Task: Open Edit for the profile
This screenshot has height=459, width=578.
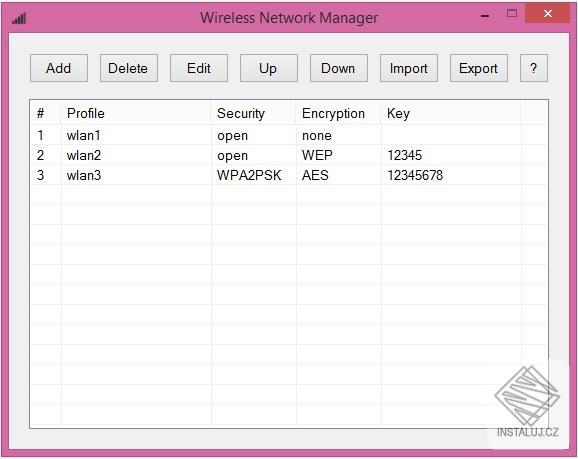Action: click(x=199, y=68)
